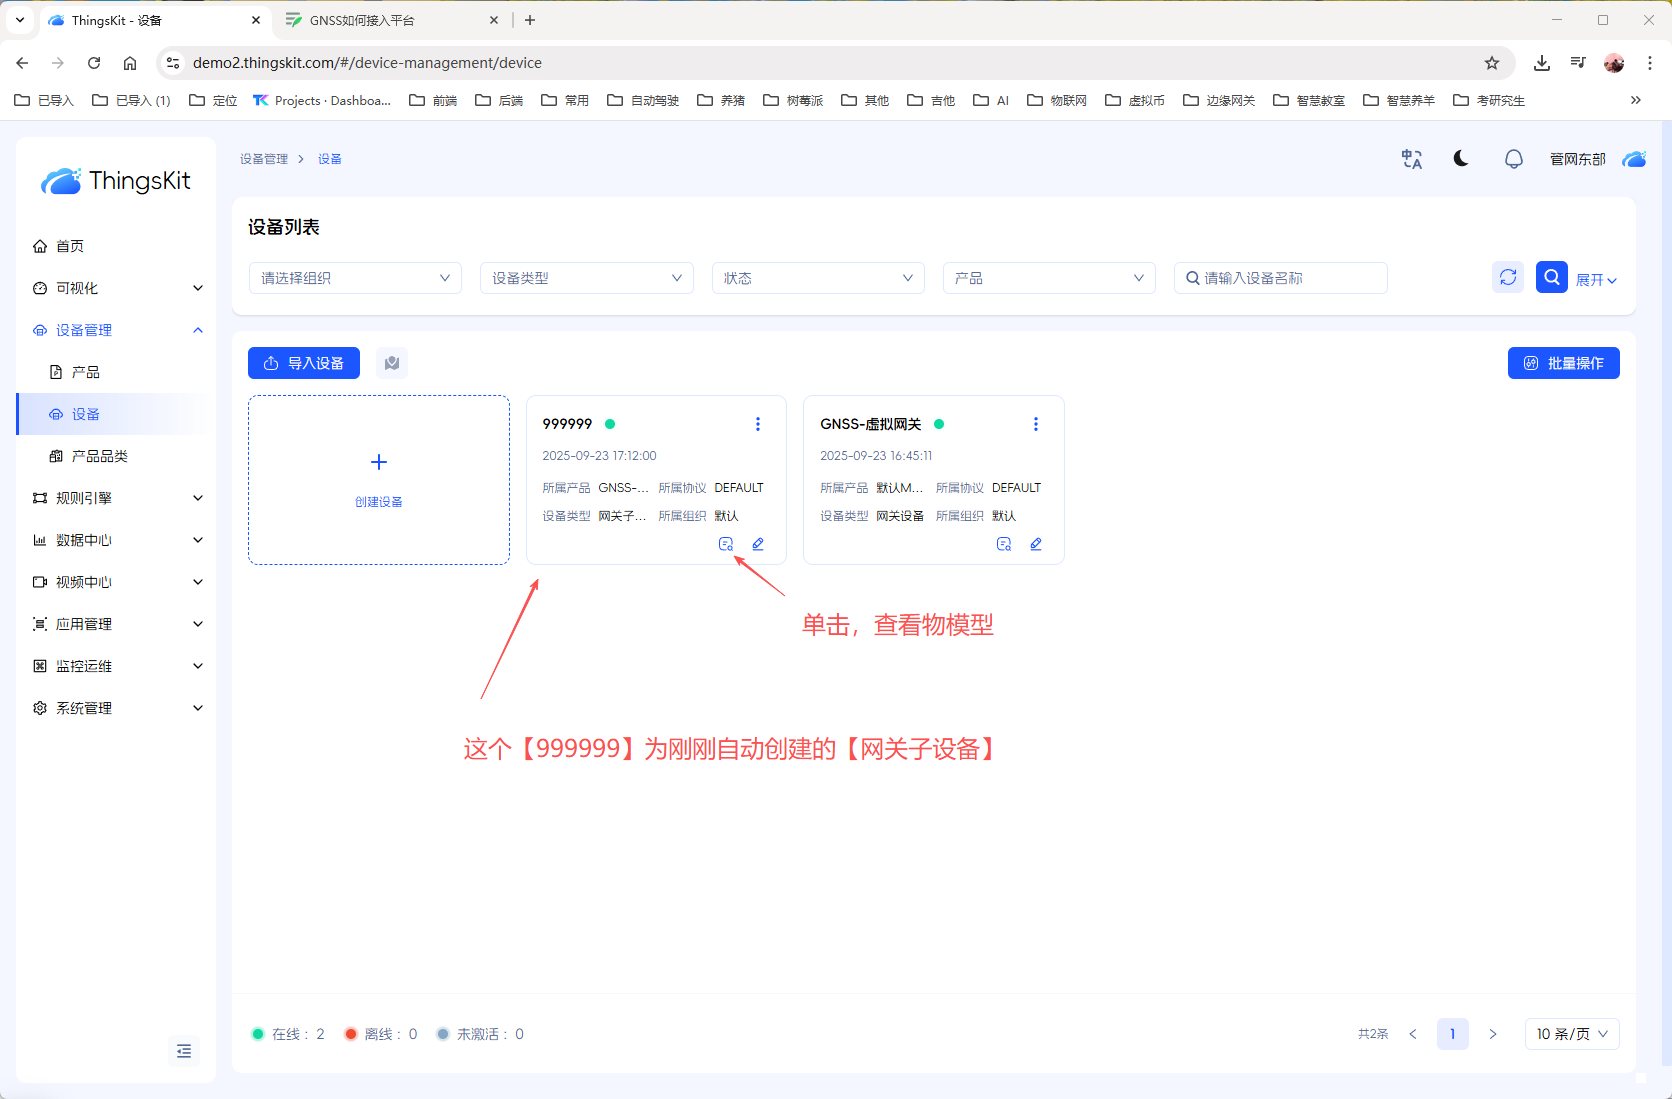Click the 批量操作 button
This screenshot has width=1672, height=1099.
click(1563, 363)
